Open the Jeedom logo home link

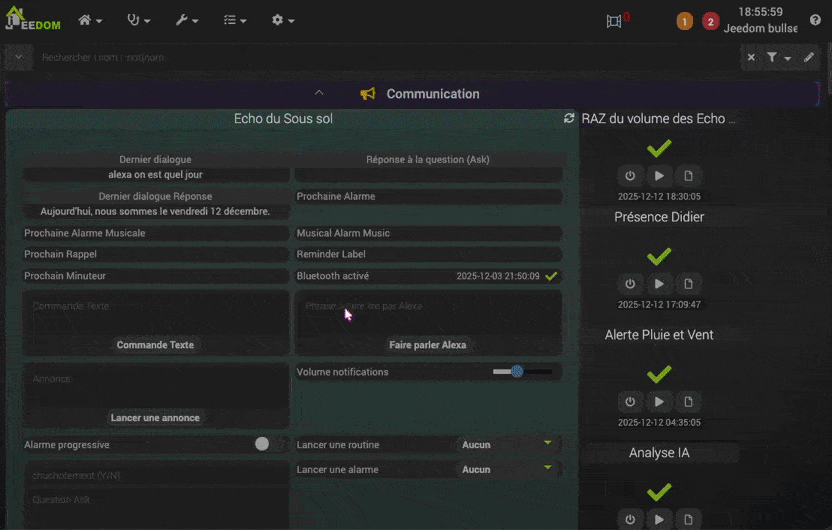tap(33, 19)
